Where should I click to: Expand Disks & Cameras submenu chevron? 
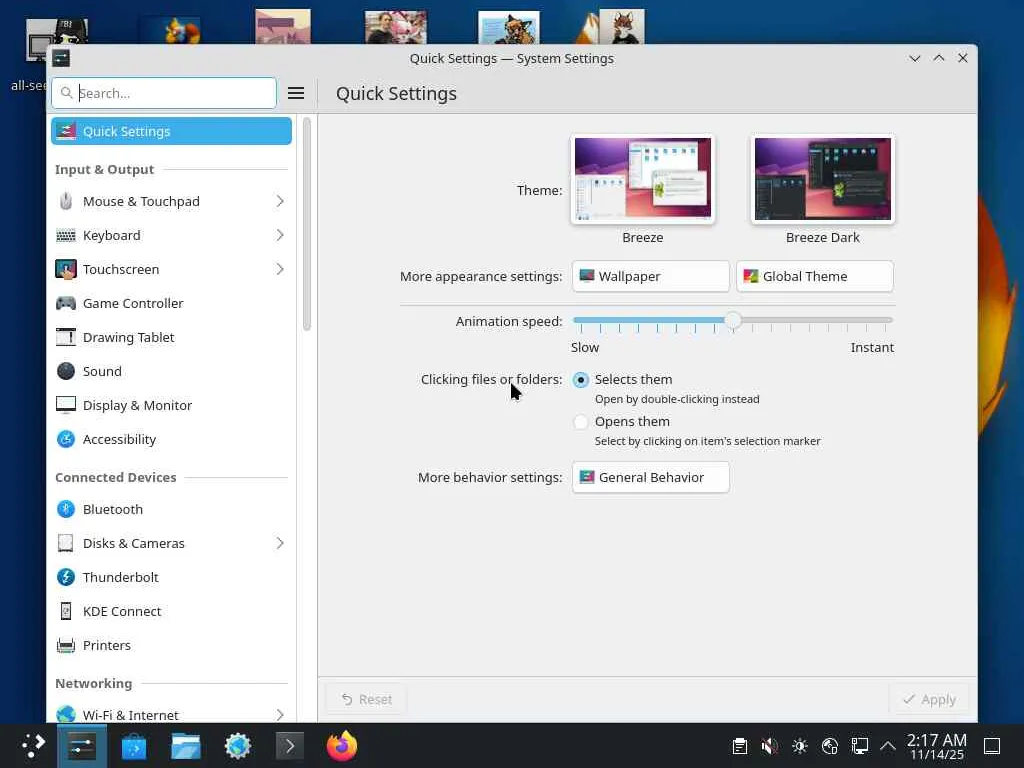pyautogui.click(x=280, y=543)
